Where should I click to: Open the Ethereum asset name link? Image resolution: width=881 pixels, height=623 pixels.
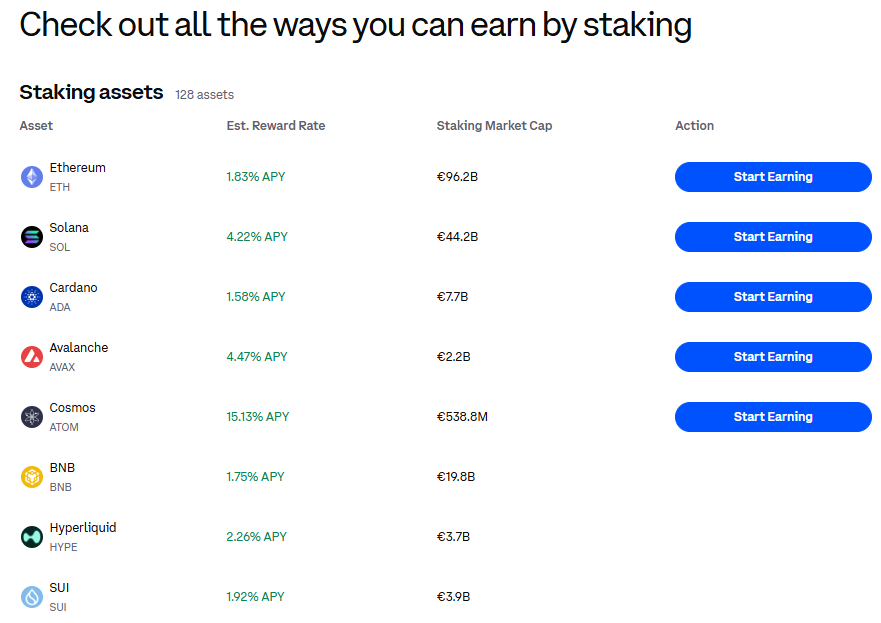pyautogui.click(x=77, y=167)
